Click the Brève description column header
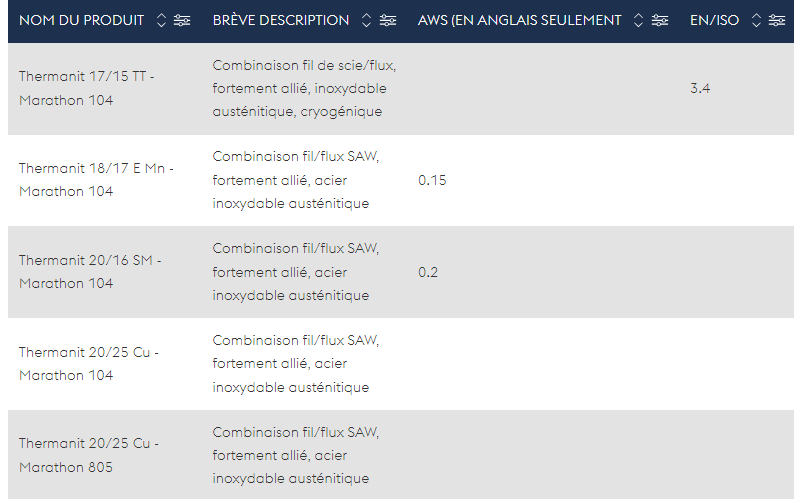This screenshot has width=794, height=499. (x=281, y=21)
